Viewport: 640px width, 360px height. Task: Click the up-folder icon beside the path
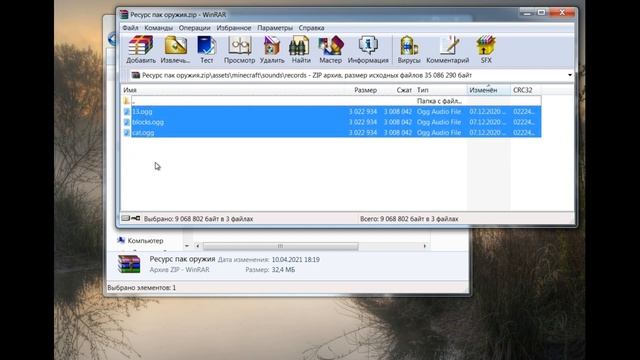(x=136, y=75)
